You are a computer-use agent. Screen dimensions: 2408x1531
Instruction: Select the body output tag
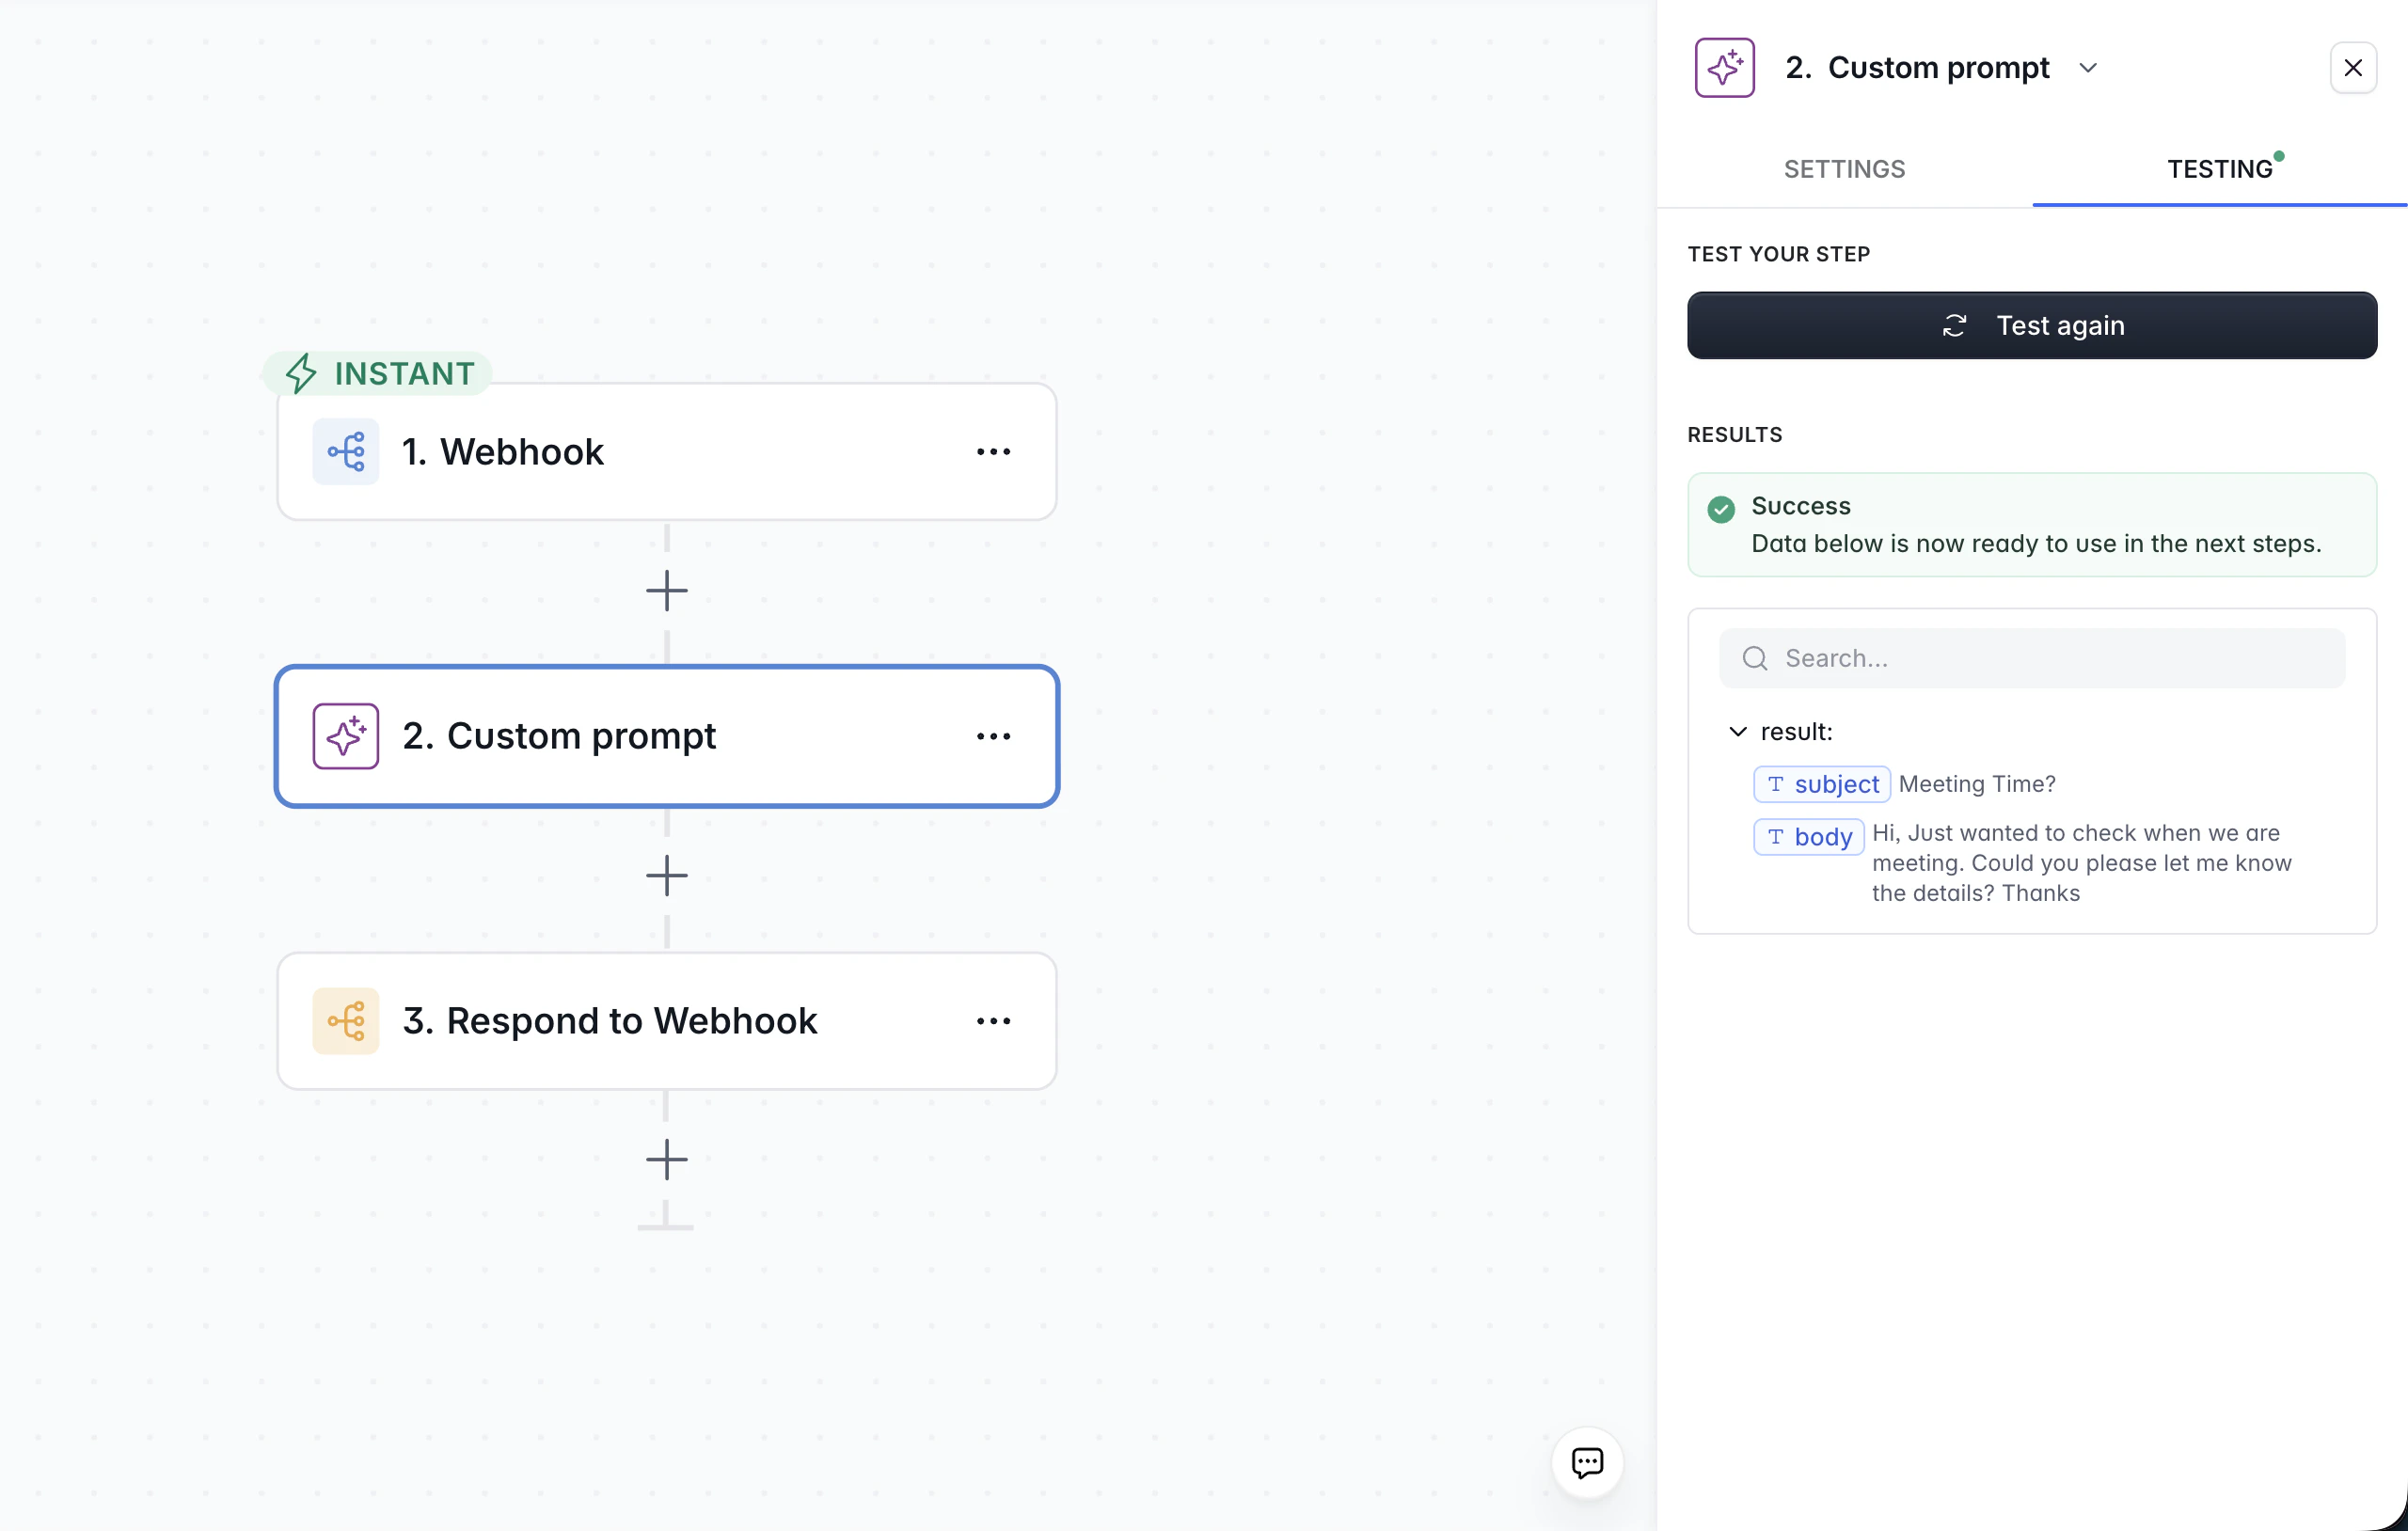tap(1808, 837)
